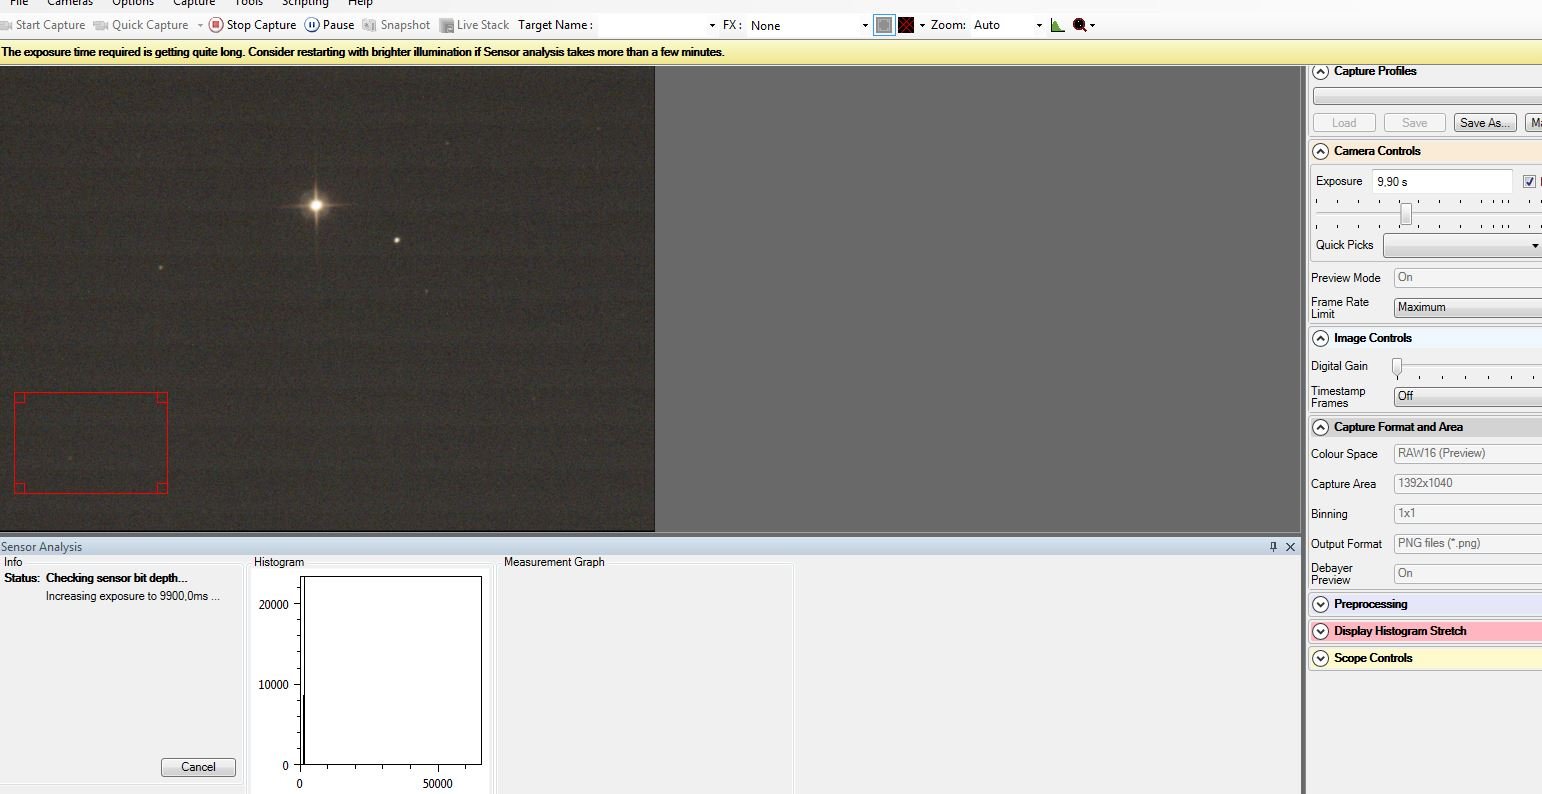
Task: Expand the Preprocessing section
Action: coord(1320,604)
